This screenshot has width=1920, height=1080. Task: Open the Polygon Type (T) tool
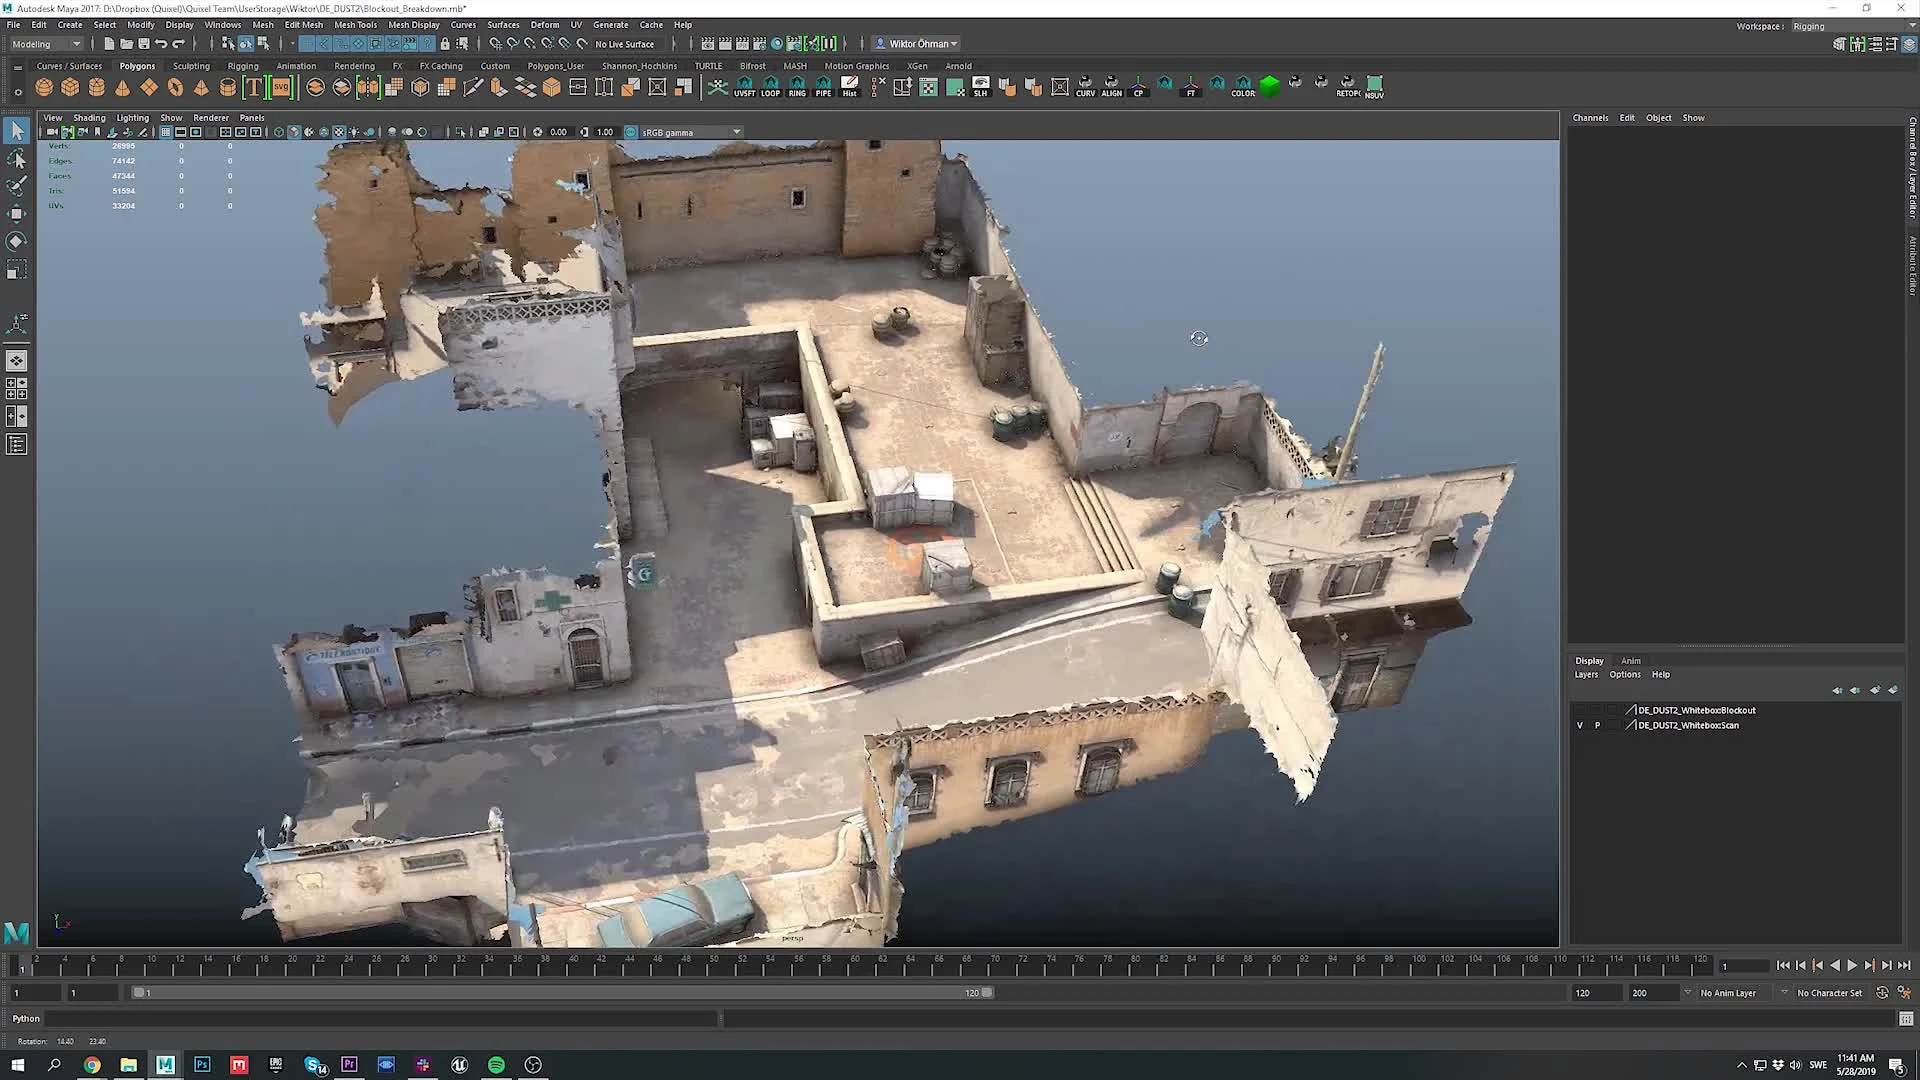(254, 88)
